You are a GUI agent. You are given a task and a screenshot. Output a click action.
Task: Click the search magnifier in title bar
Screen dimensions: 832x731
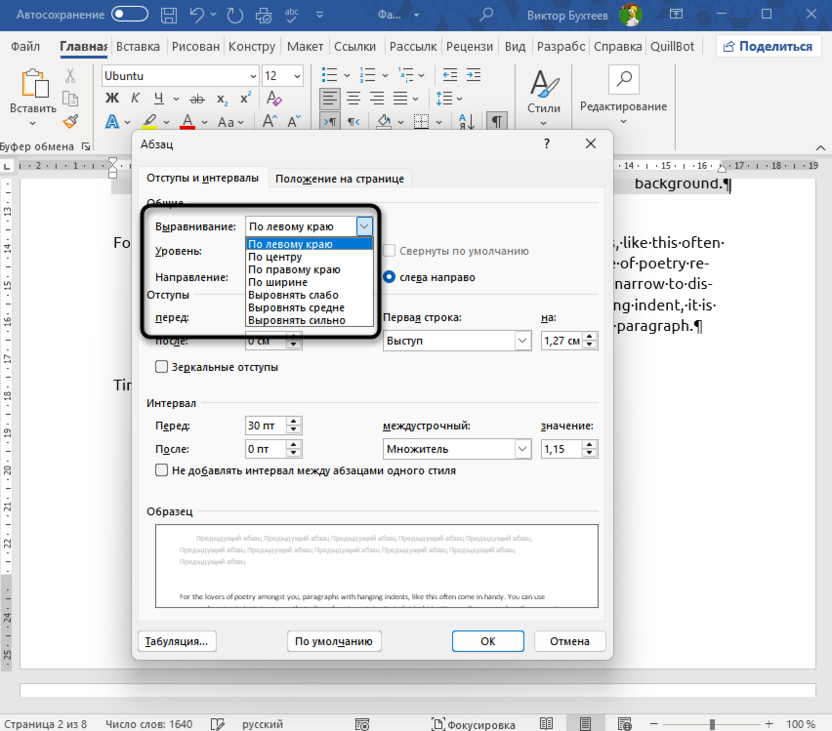point(486,16)
